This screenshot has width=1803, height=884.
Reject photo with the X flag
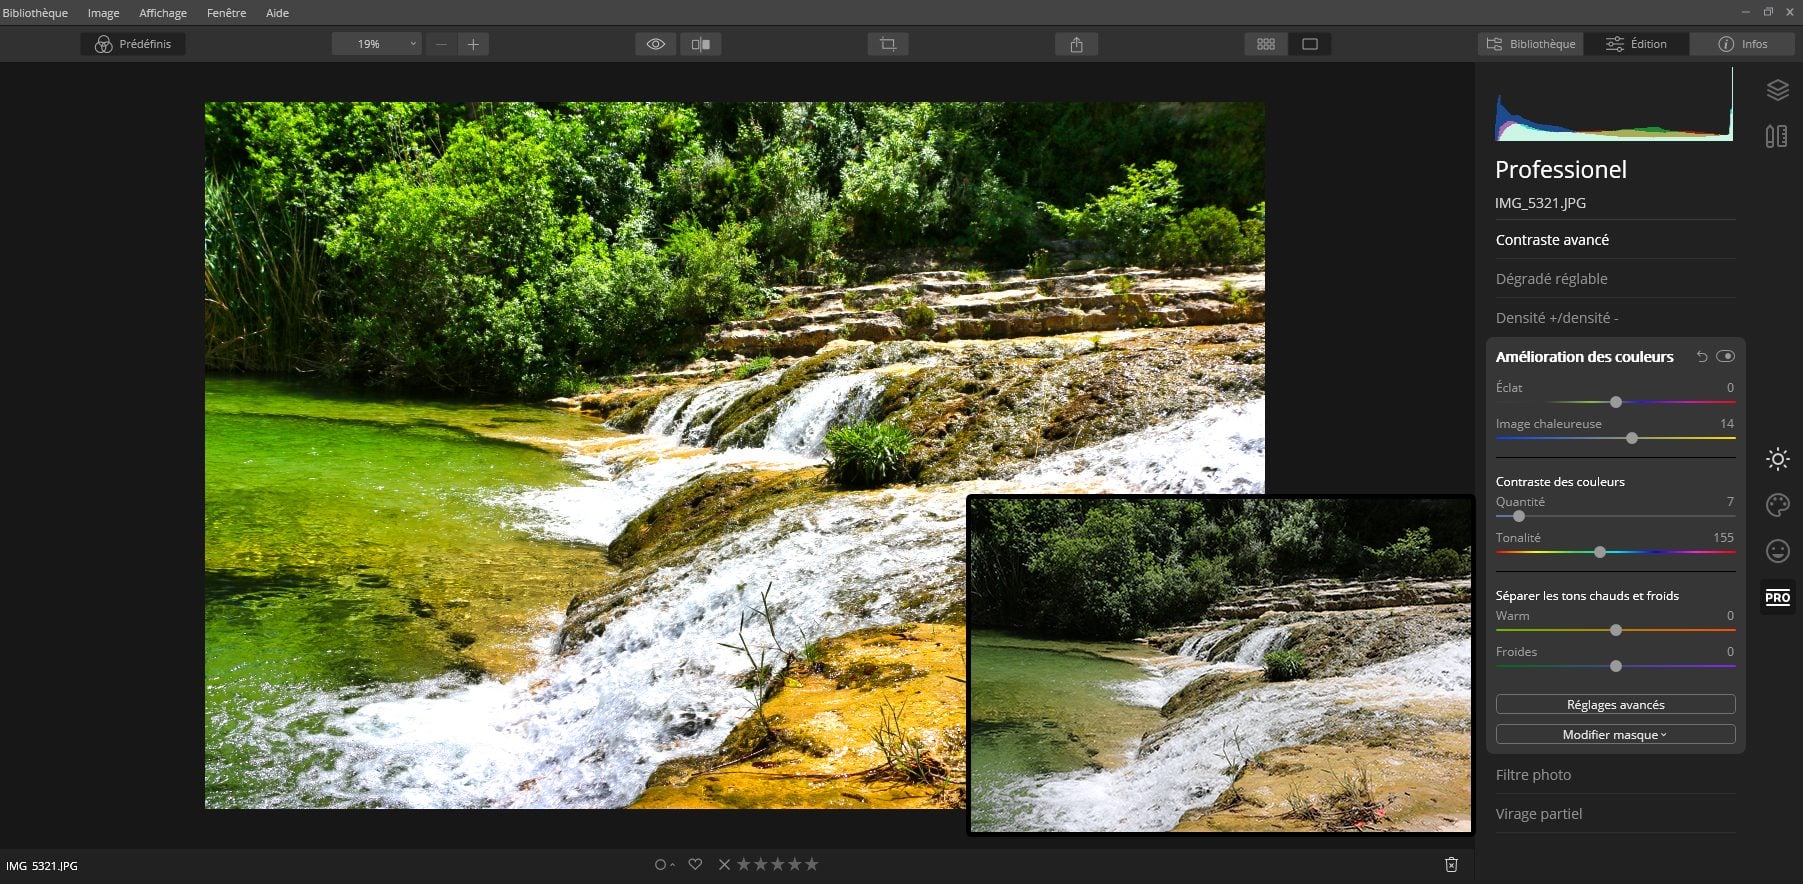pyautogui.click(x=724, y=864)
